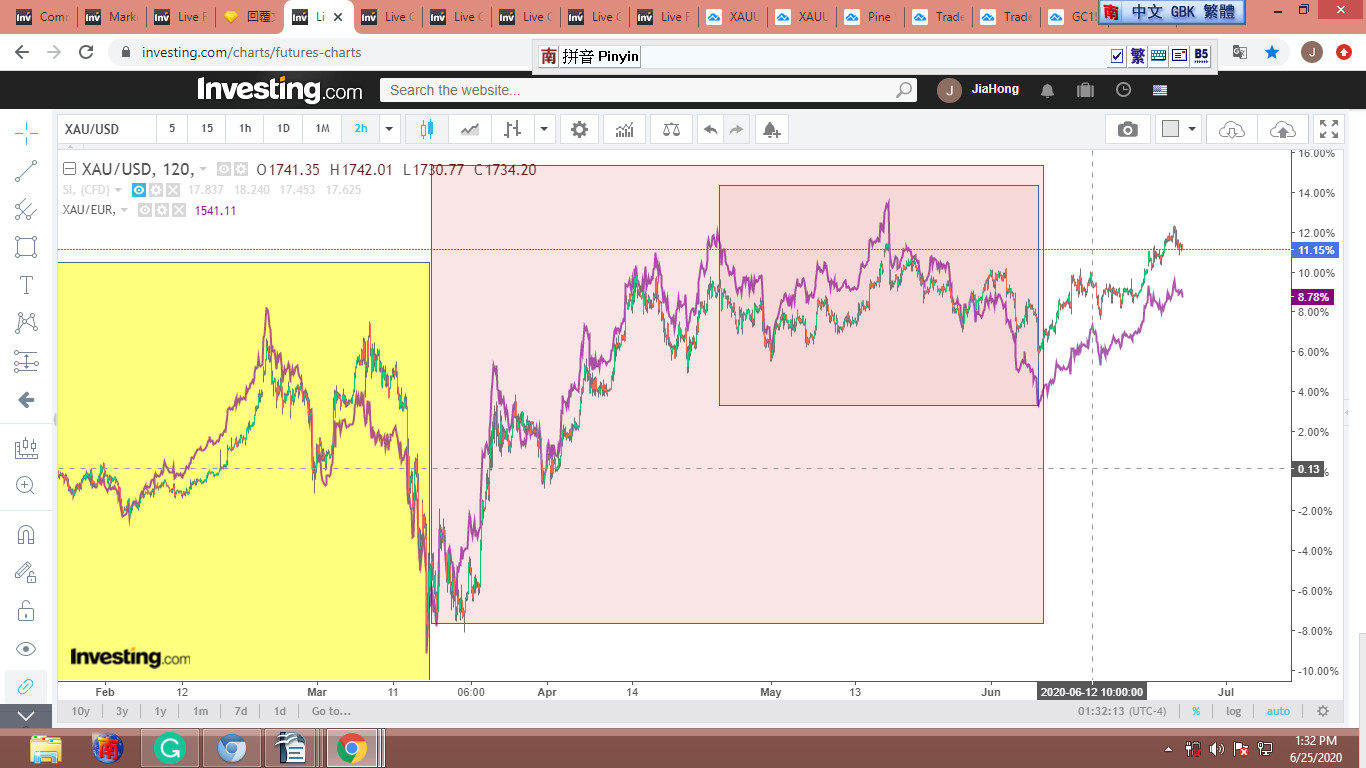Select the 1D interval
The image size is (1366, 768).
(x=283, y=129)
